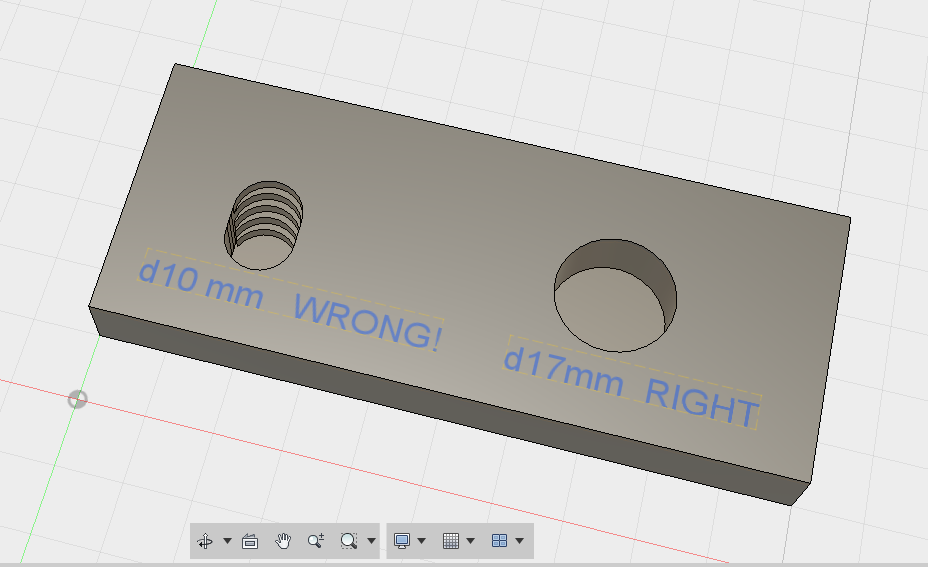Screen dimensions: 928x567
Task: Choose the Zoom magnifier with plus-minus
Action: [x=316, y=541]
